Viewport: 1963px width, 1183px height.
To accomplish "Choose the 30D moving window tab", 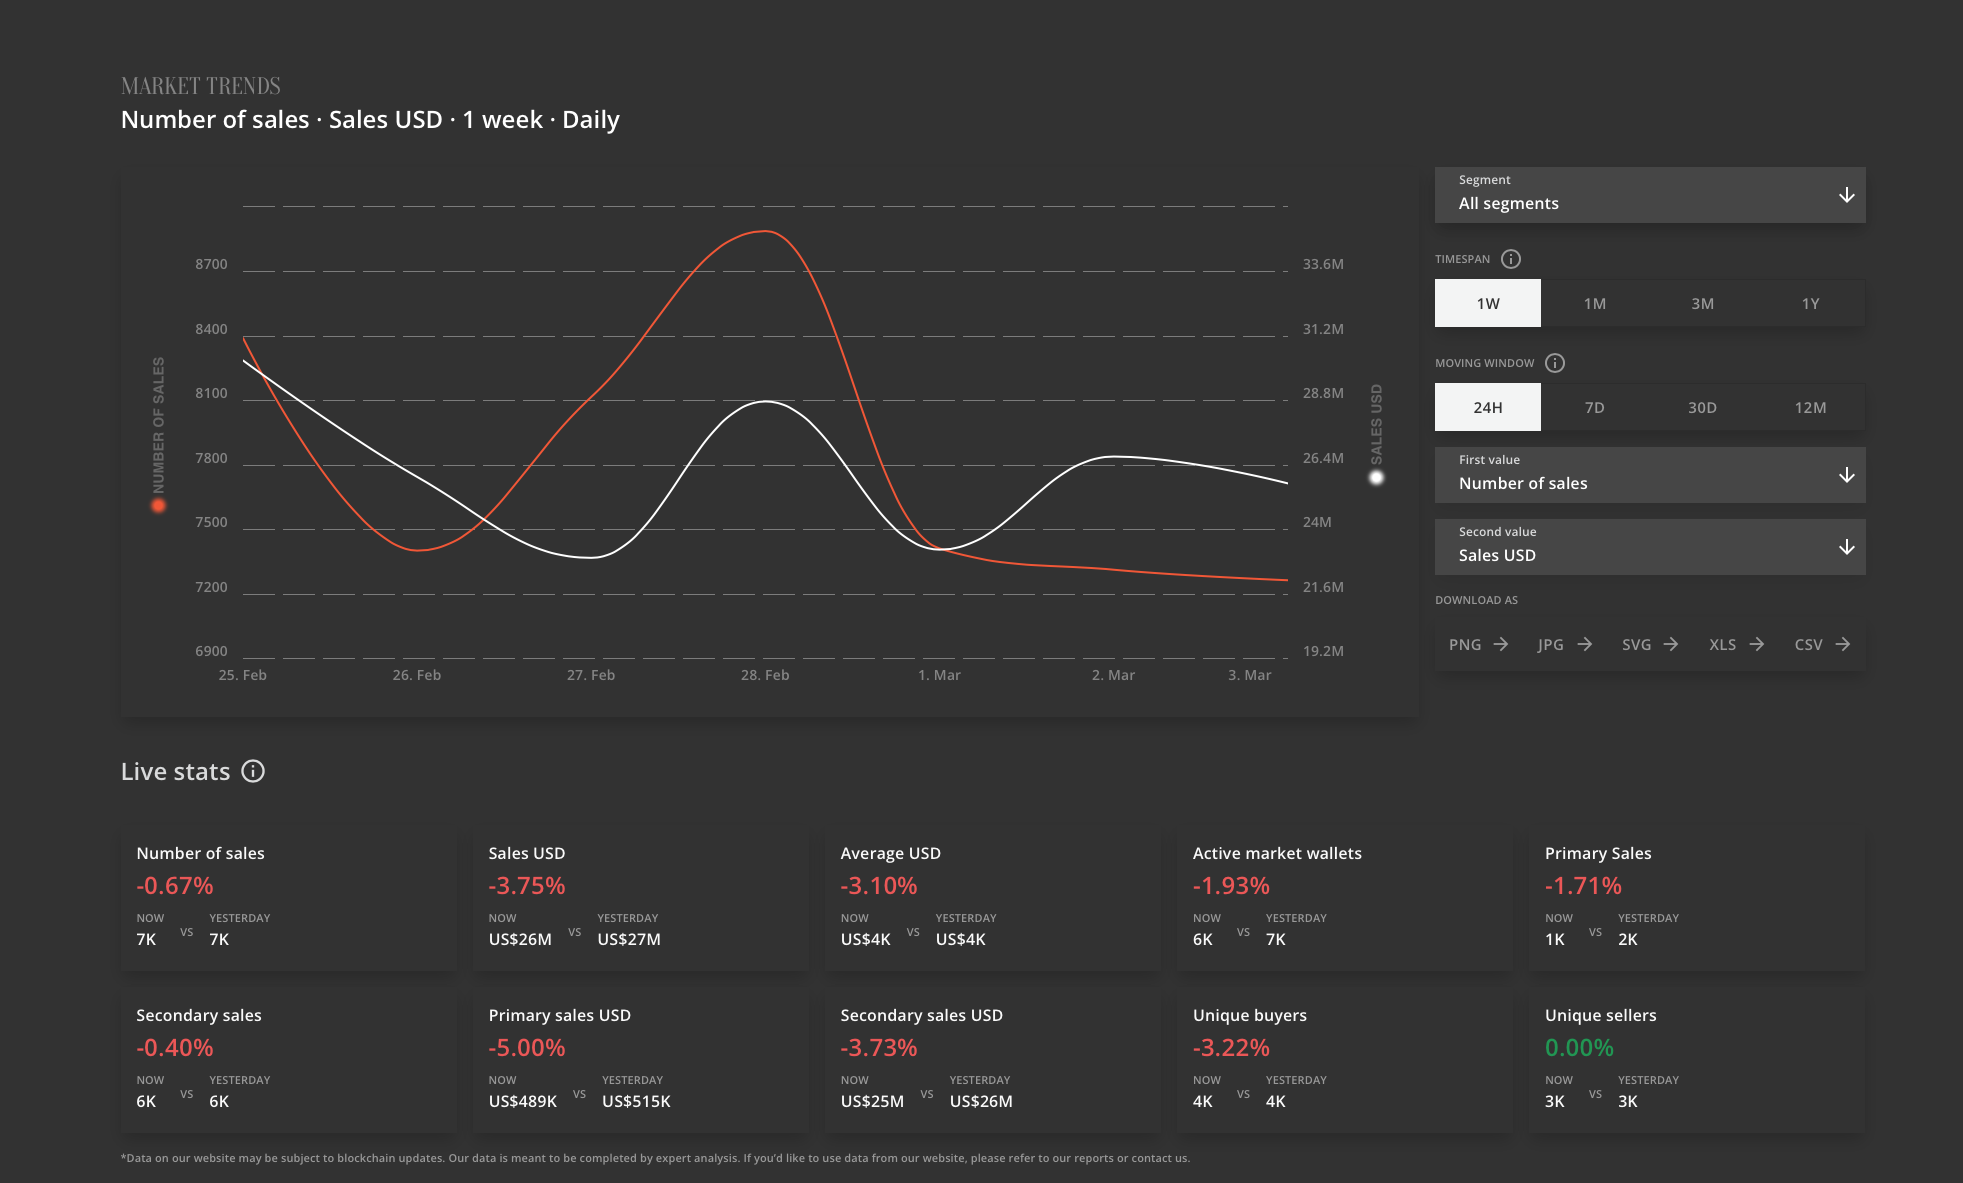I will click(x=1702, y=407).
